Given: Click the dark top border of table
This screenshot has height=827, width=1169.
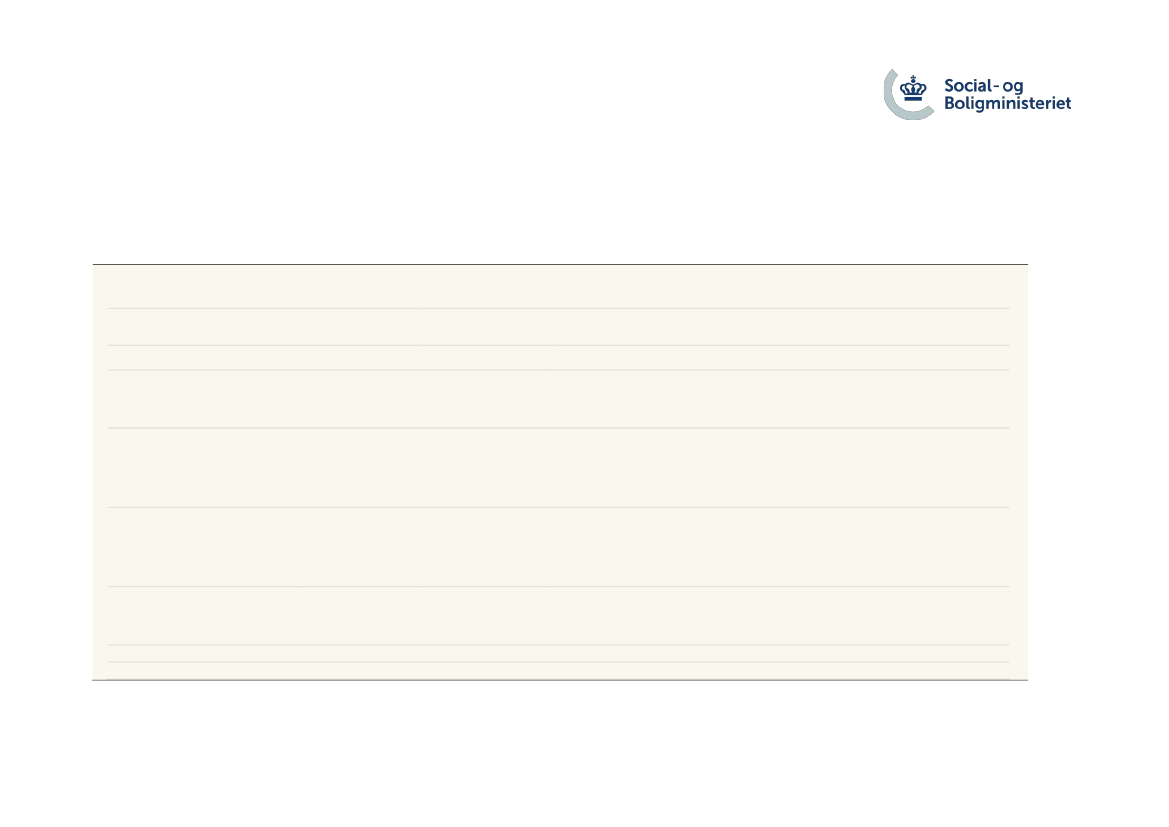Looking at the screenshot, I should pyautogui.click(x=560, y=264).
